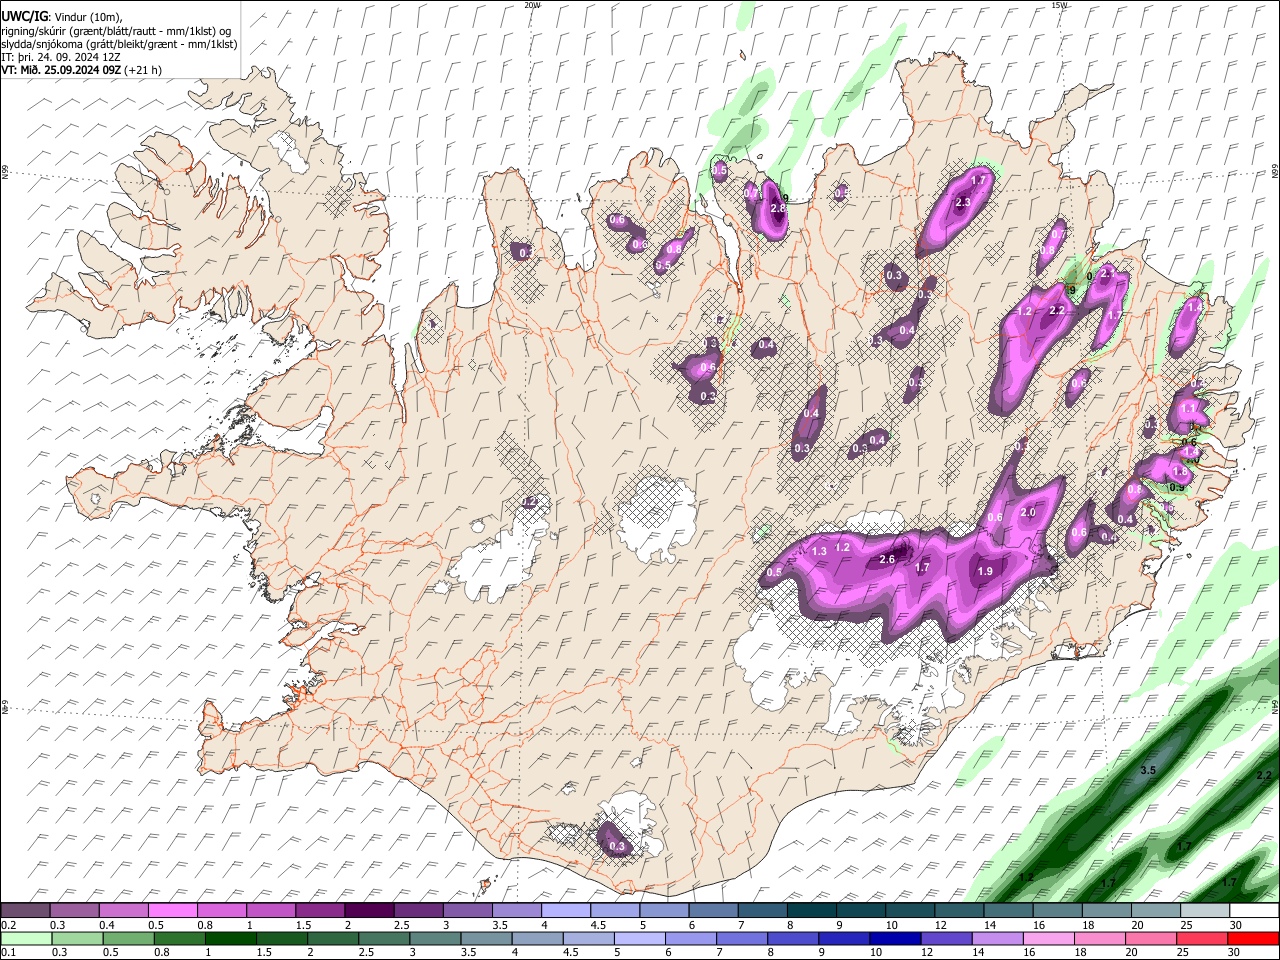Pick the upper-row legend swatch labeled 0.2
This screenshot has height=960, width=1280.
[x=26, y=911]
